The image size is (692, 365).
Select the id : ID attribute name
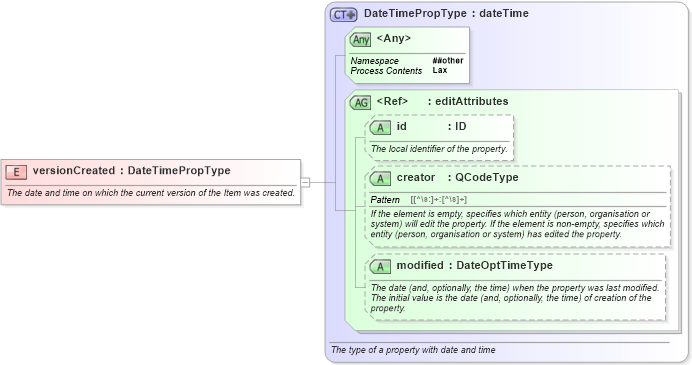431,127
